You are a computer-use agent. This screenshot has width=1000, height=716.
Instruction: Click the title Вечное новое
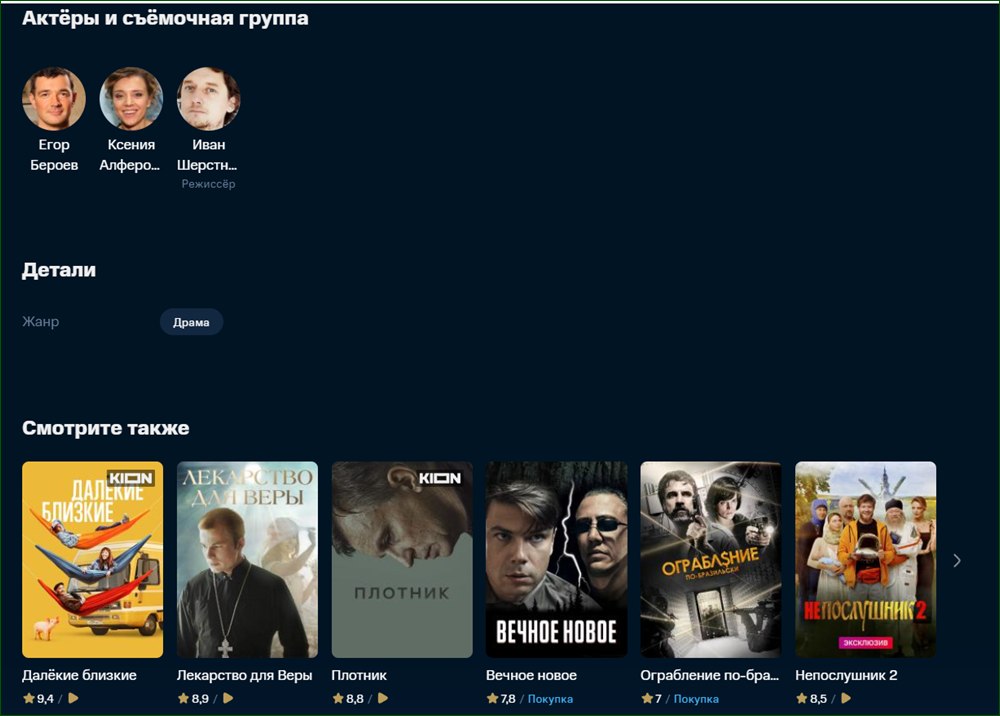pos(531,675)
